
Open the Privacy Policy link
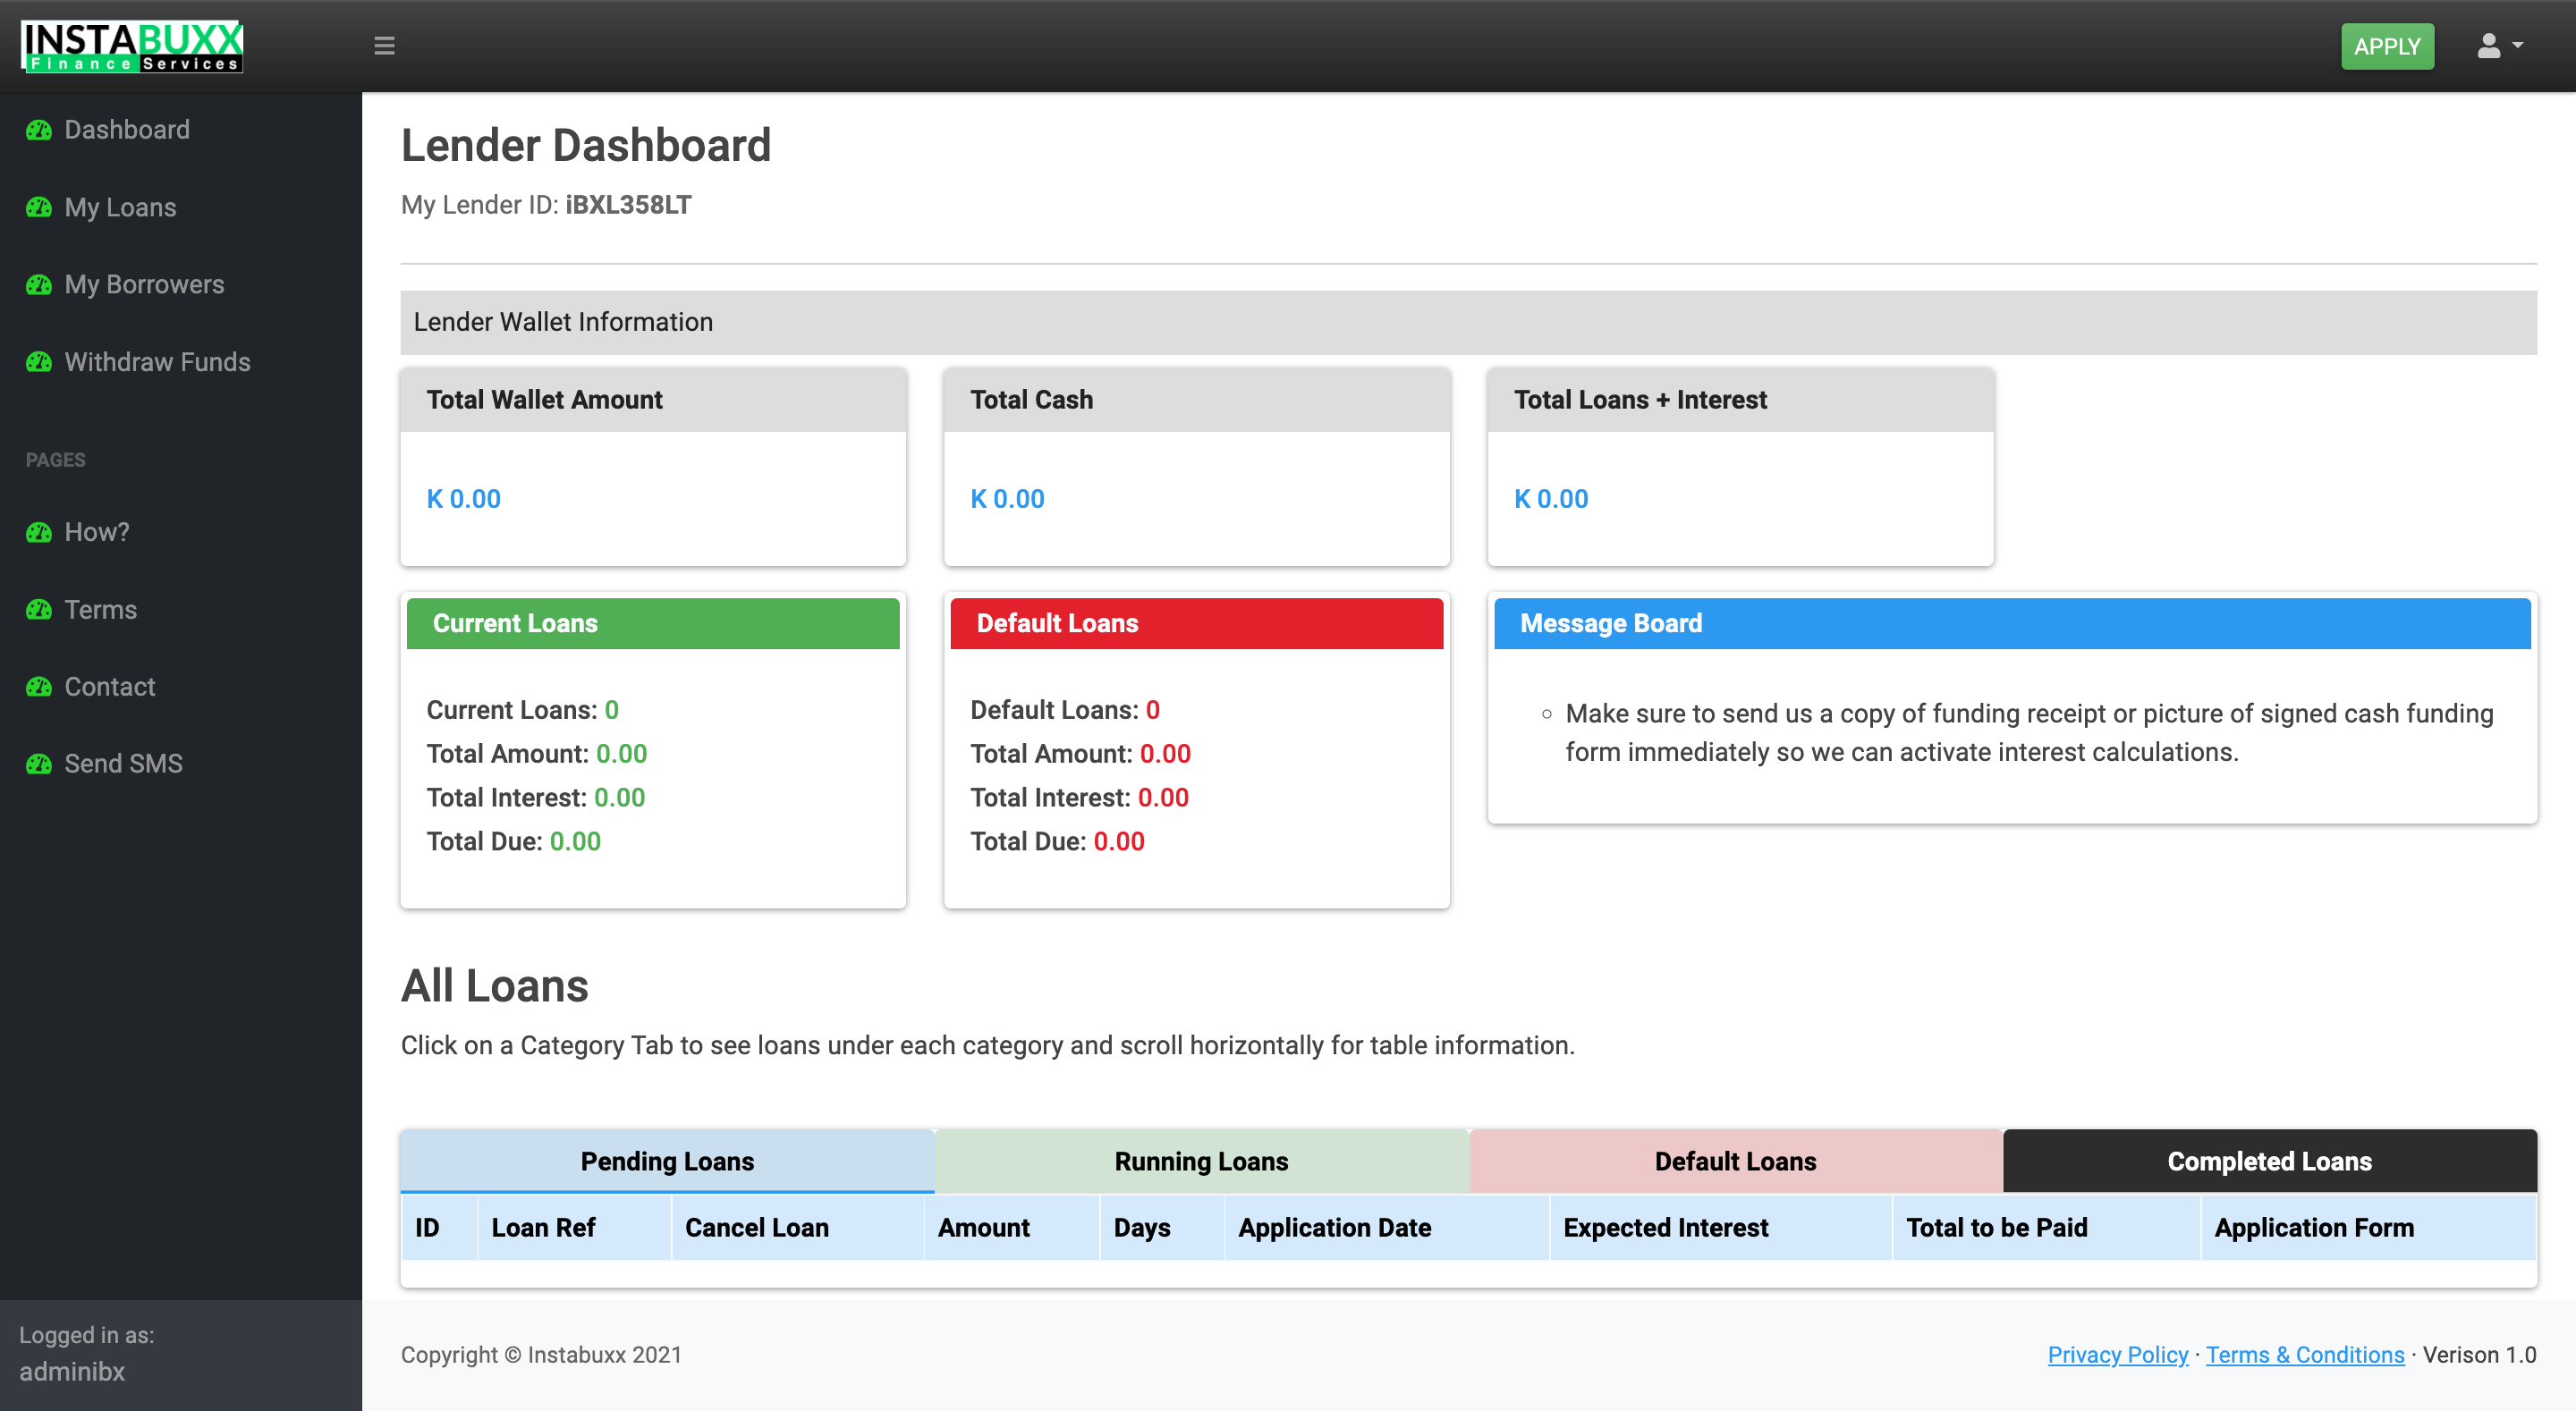click(x=2117, y=1355)
